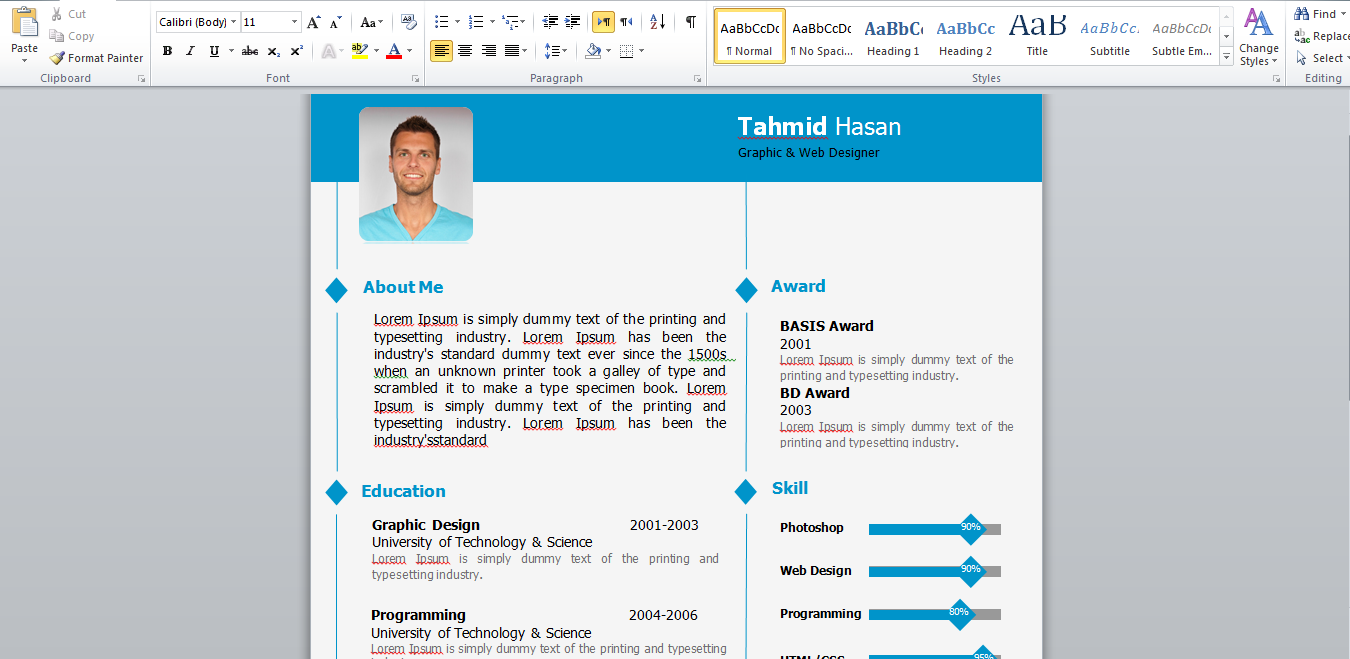Click the Tahmid Hasan name heading

(819, 126)
